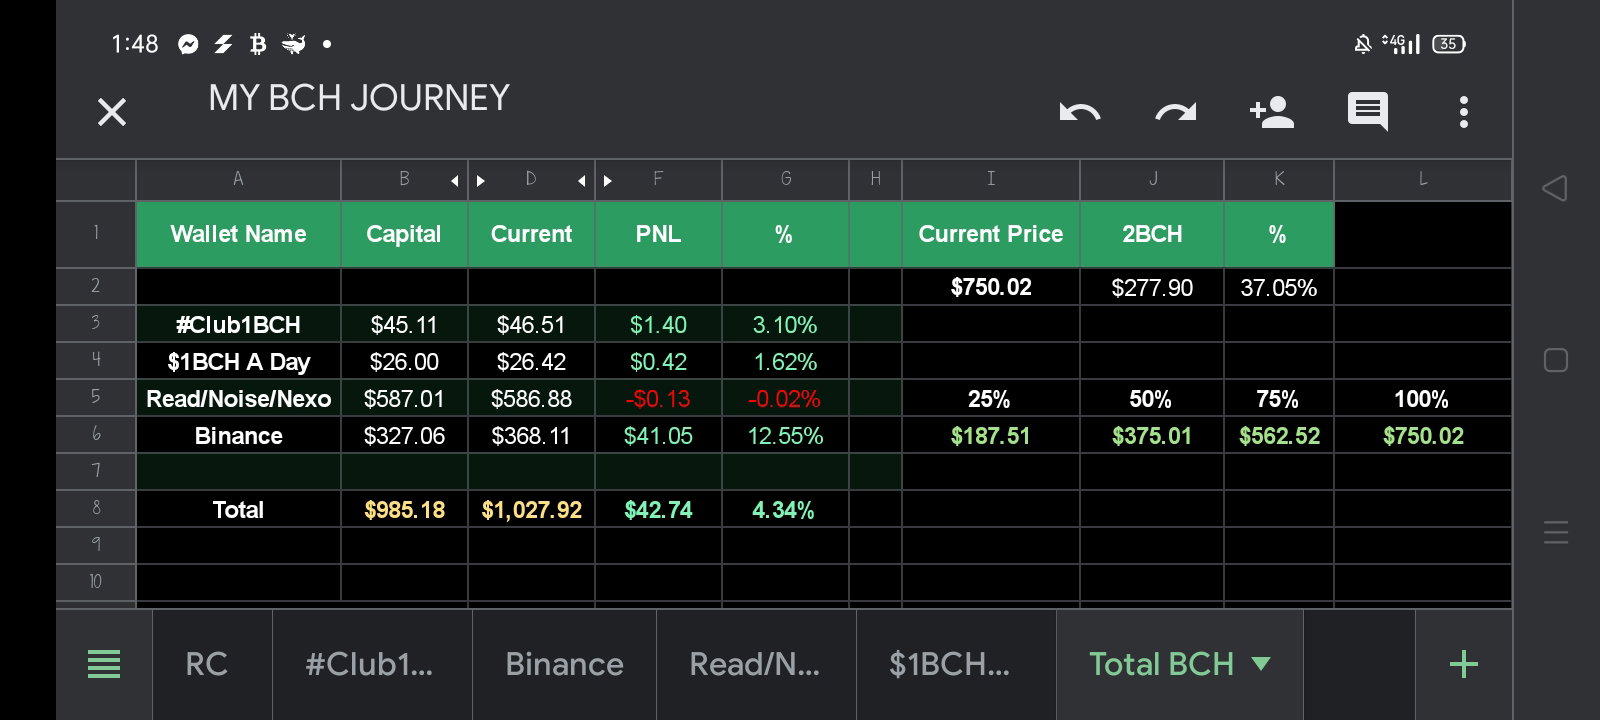This screenshot has width=1600, height=720.
Task: Expand hidden column C arrows
Action: (468, 181)
